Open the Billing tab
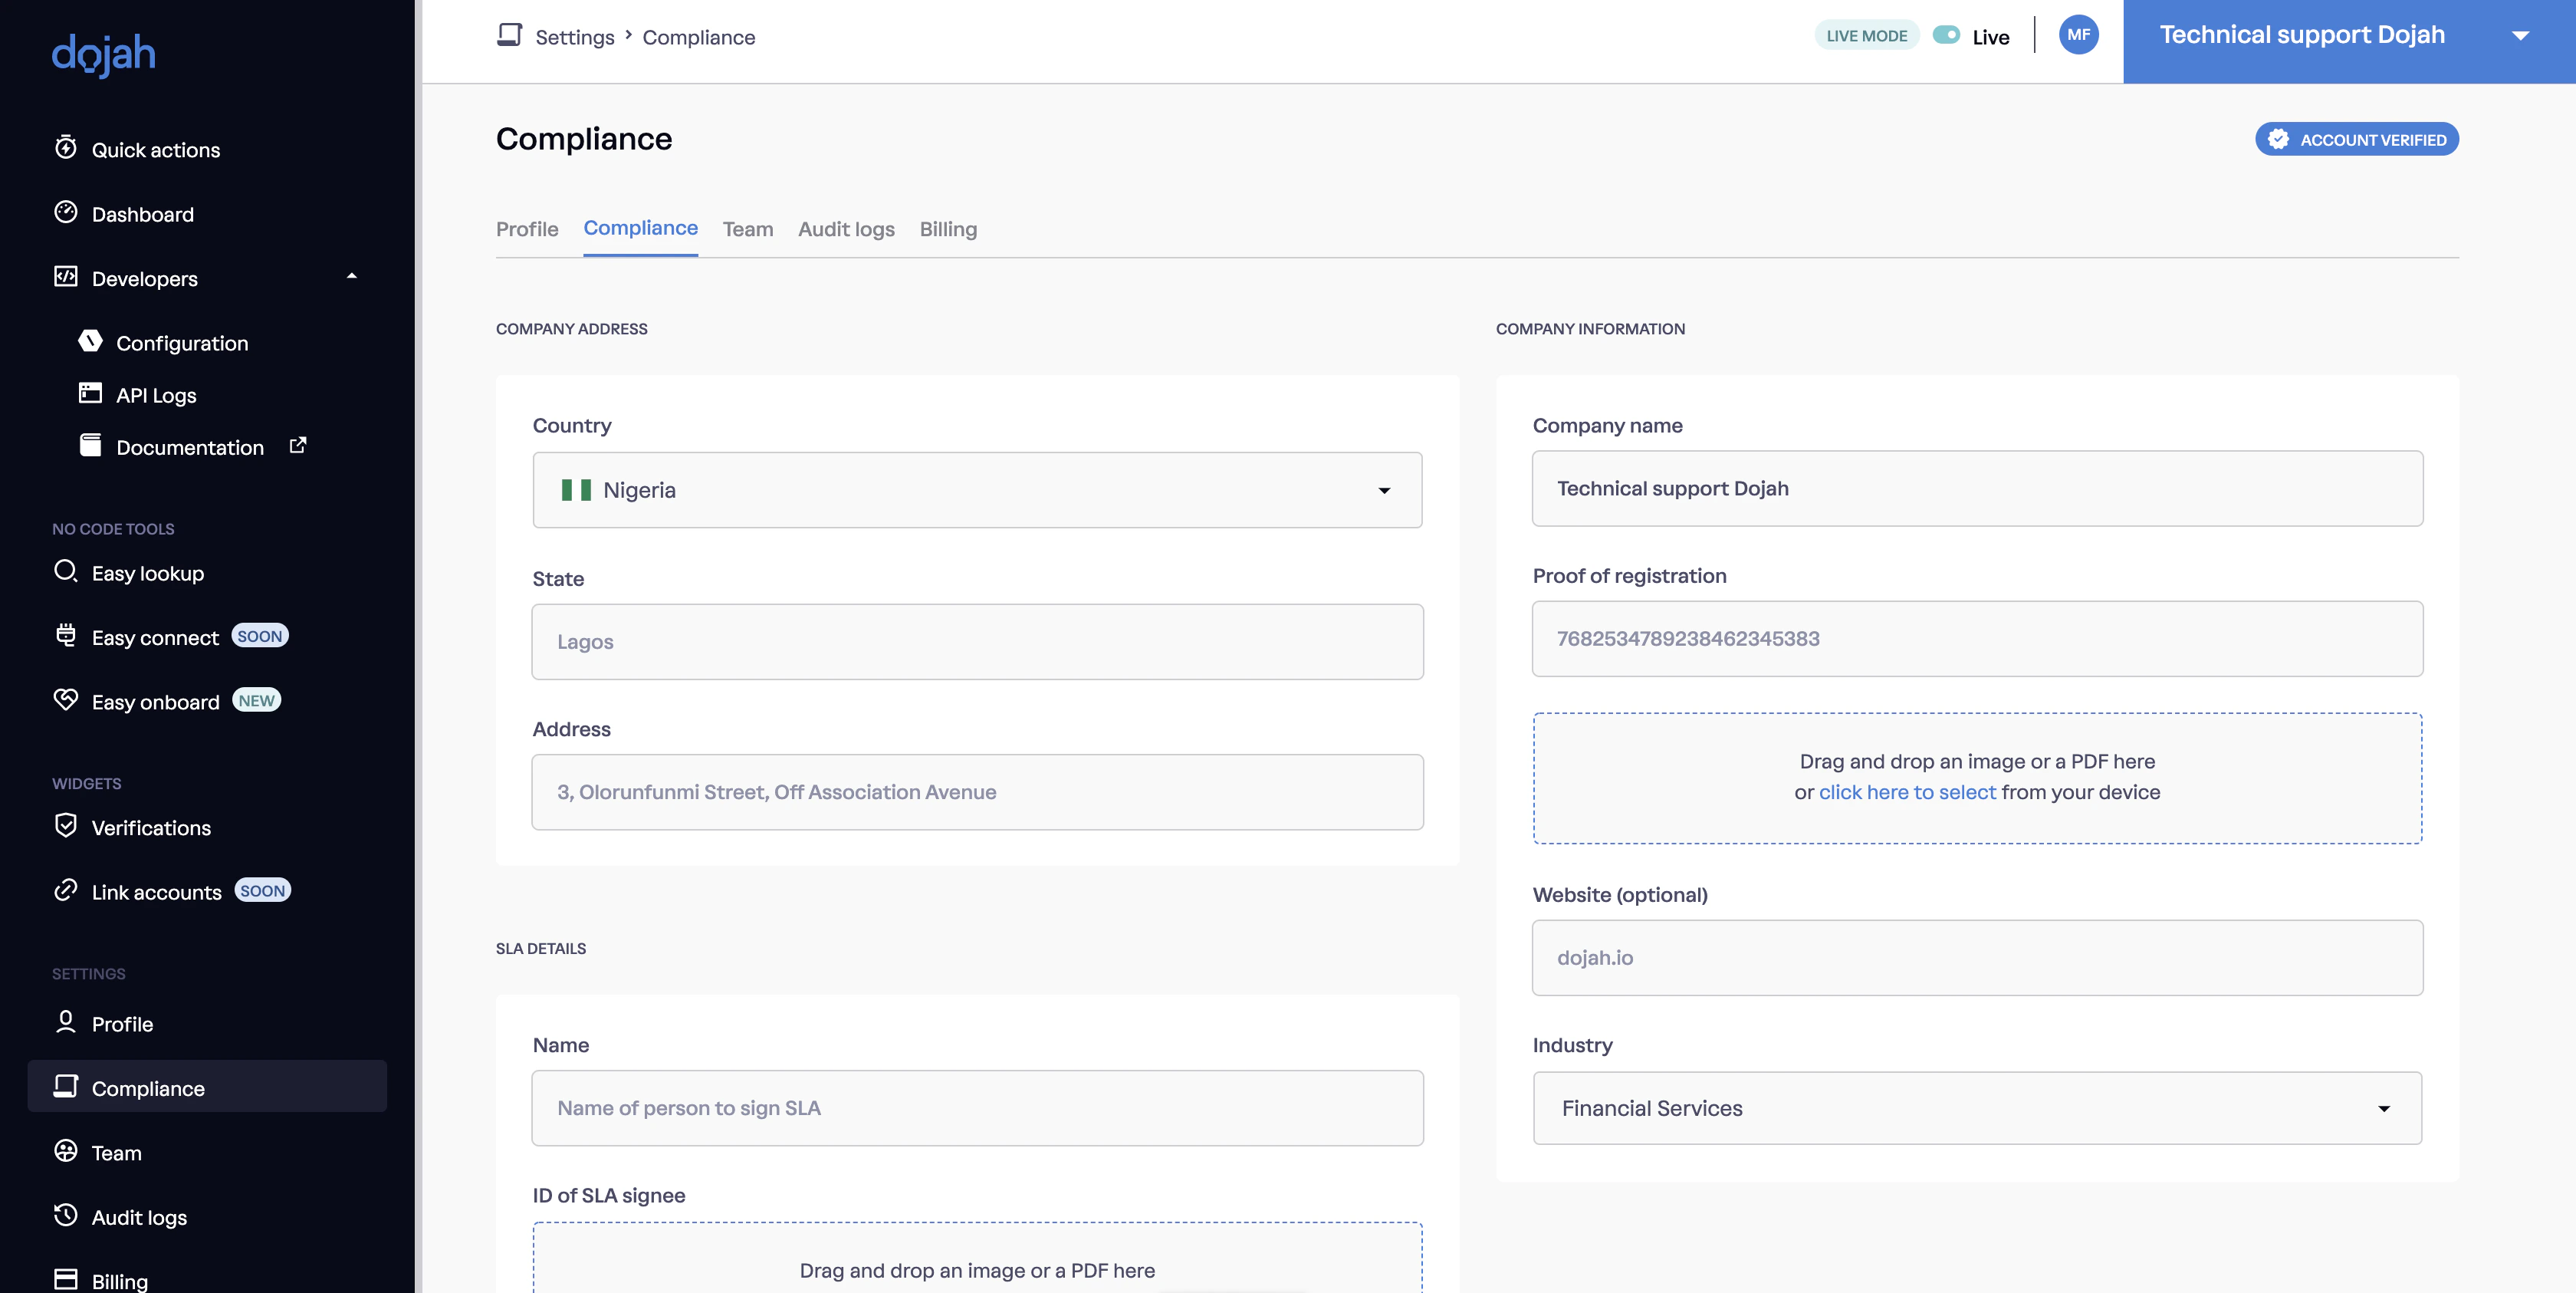2576x1293 pixels. point(947,229)
